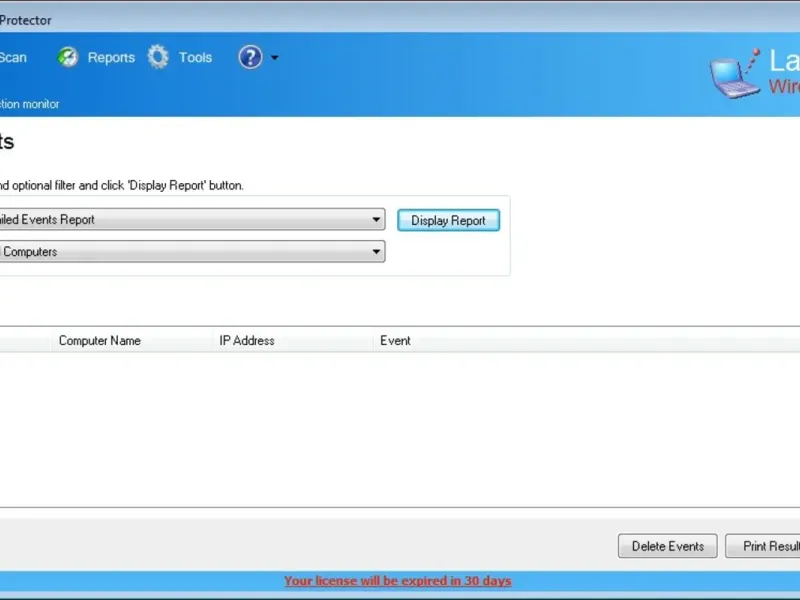Click the Display Report button

pyautogui.click(x=448, y=220)
